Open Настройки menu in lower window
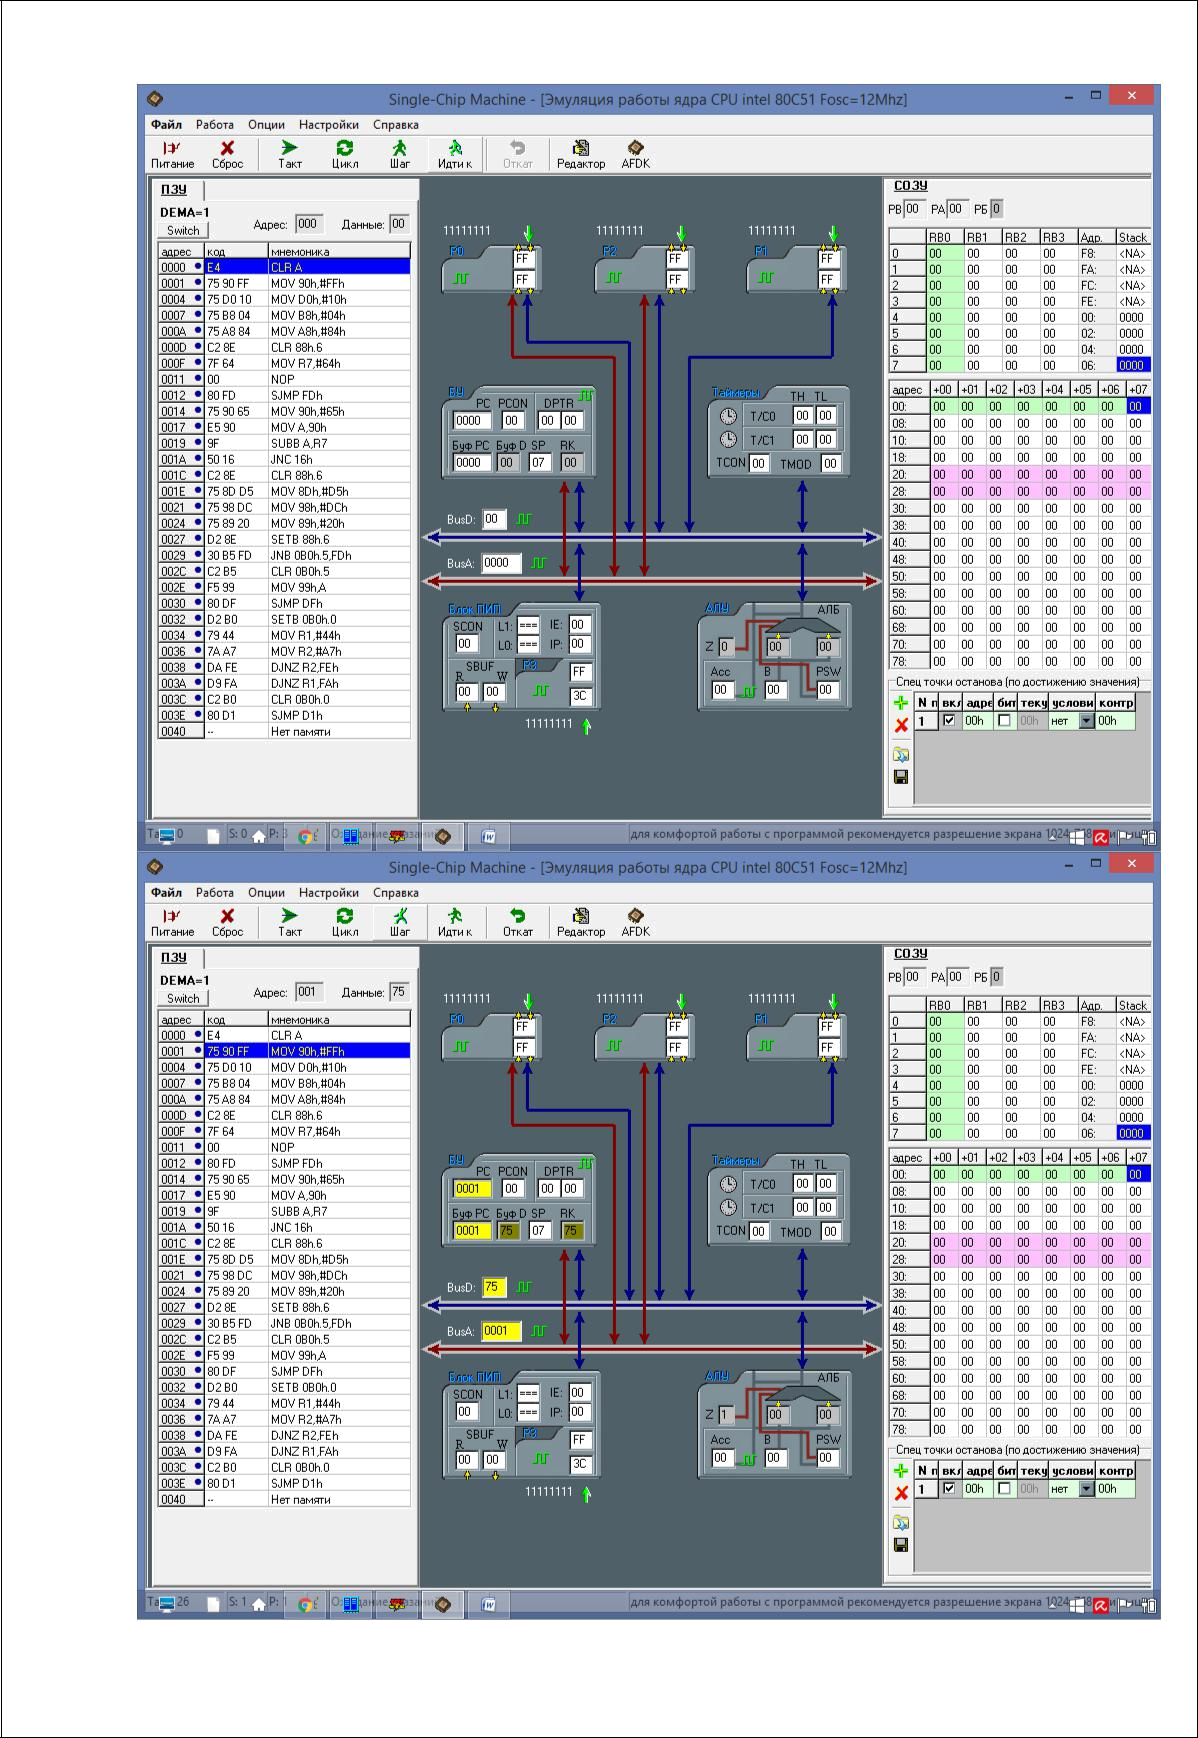This screenshot has height=1738, width=1198. pyautogui.click(x=328, y=893)
